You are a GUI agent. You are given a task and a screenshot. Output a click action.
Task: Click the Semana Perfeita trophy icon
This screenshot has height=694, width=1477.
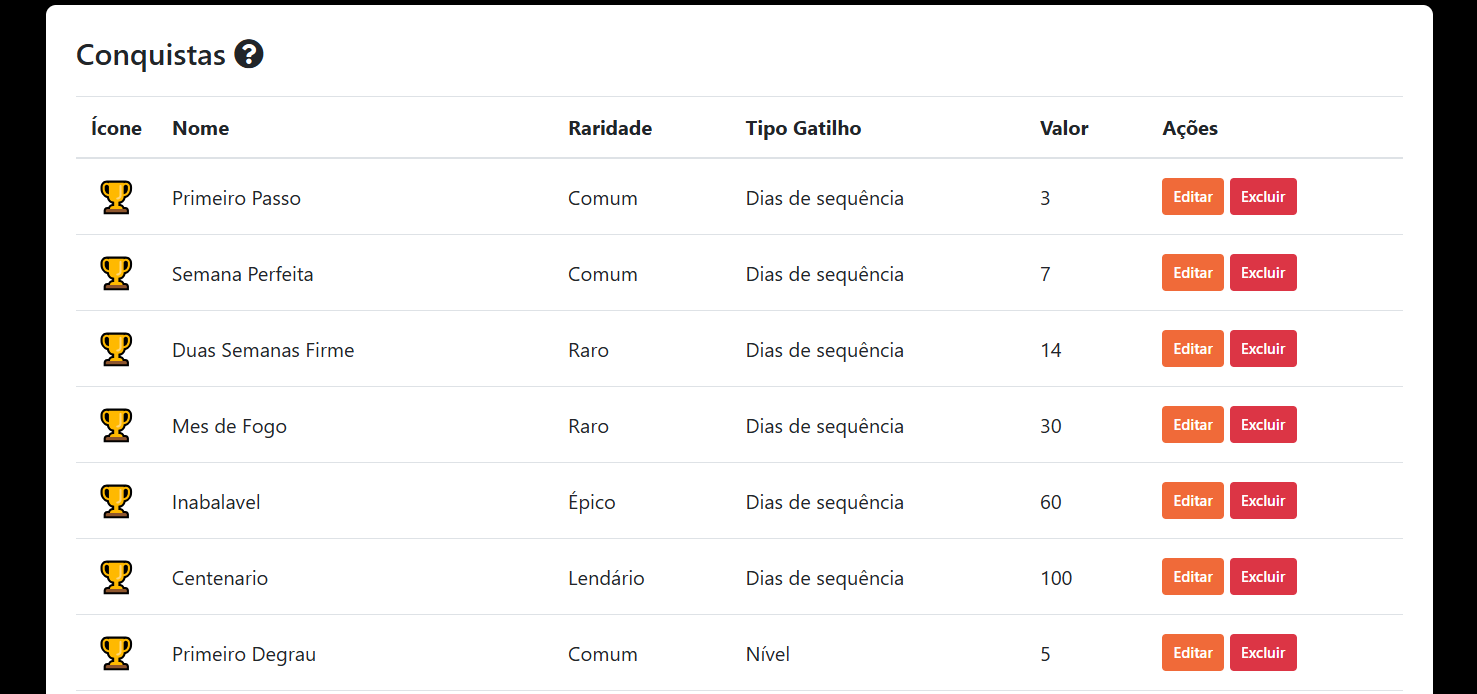click(116, 273)
